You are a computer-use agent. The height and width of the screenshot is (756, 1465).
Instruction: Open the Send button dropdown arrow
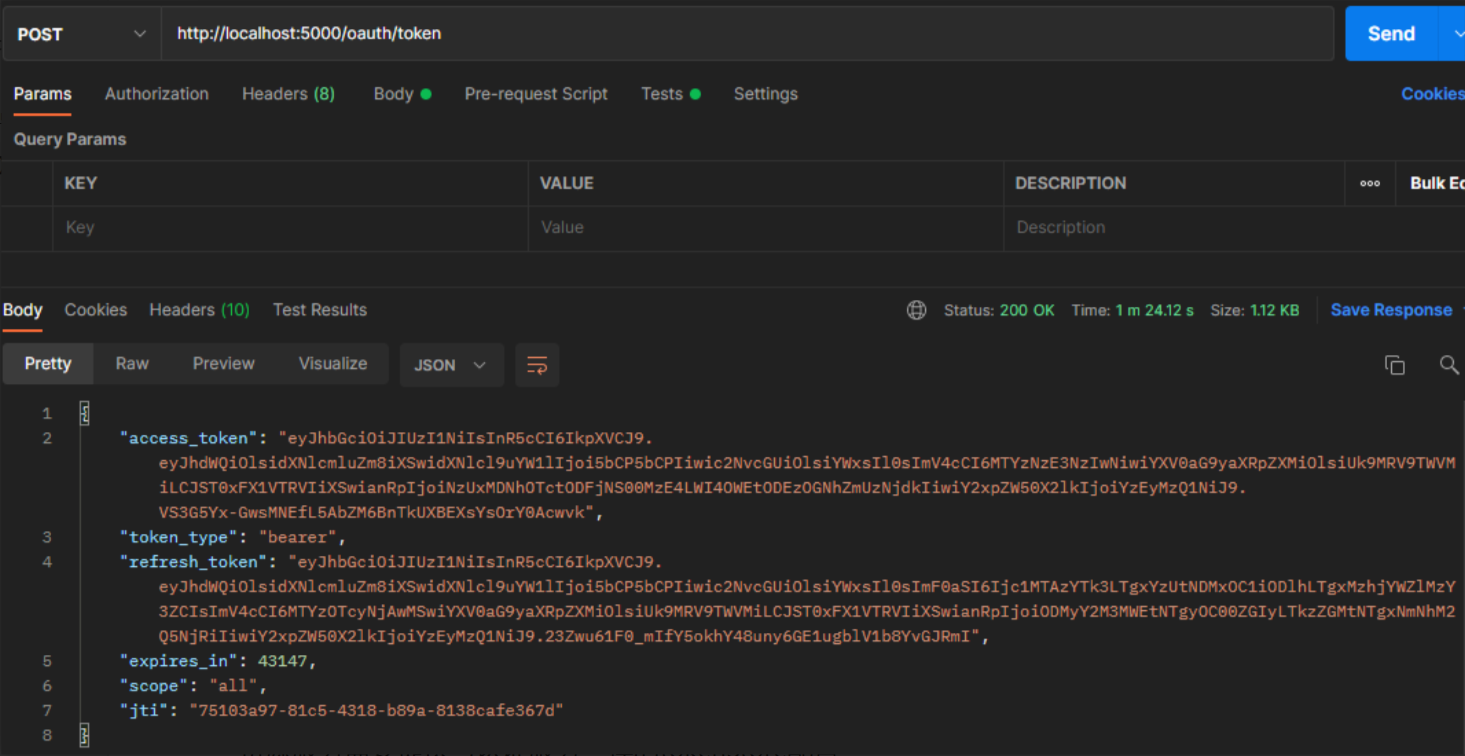(1452, 34)
